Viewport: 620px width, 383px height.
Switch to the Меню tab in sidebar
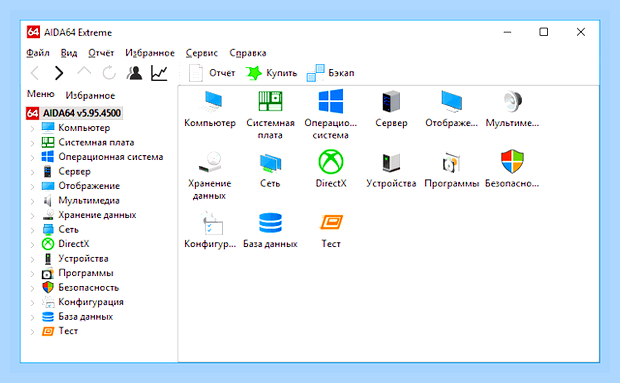click(x=40, y=94)
